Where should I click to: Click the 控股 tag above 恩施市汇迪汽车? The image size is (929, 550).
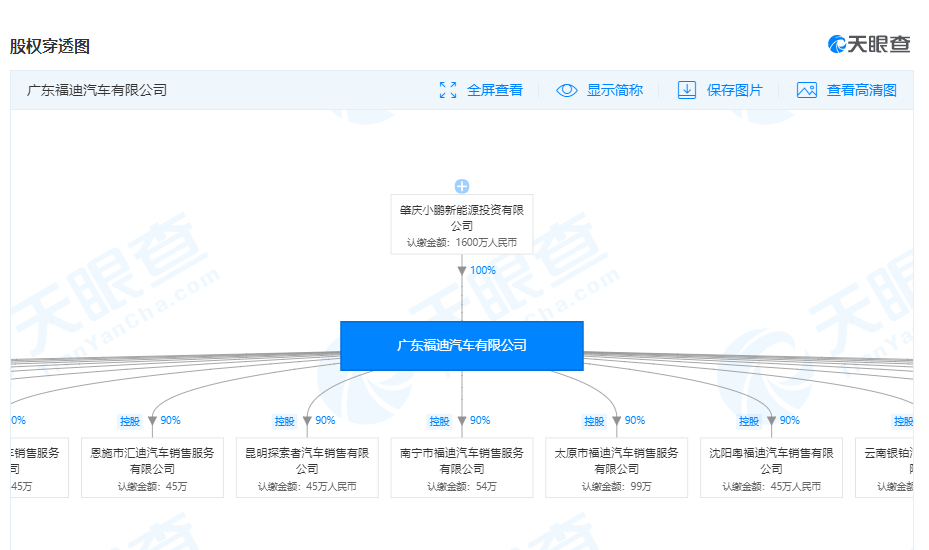(x=130, y=421)
